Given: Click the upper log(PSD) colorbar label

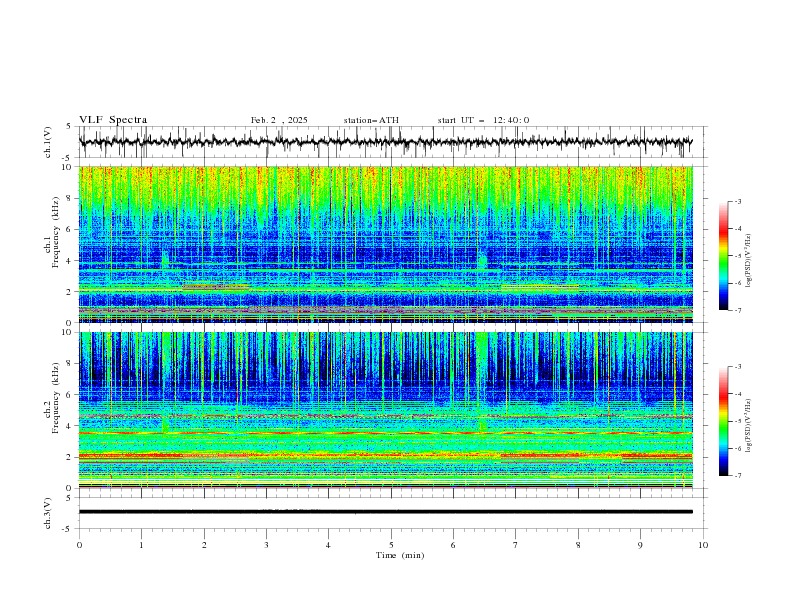Looking at the screenshot, I should (x=749, y=261).
